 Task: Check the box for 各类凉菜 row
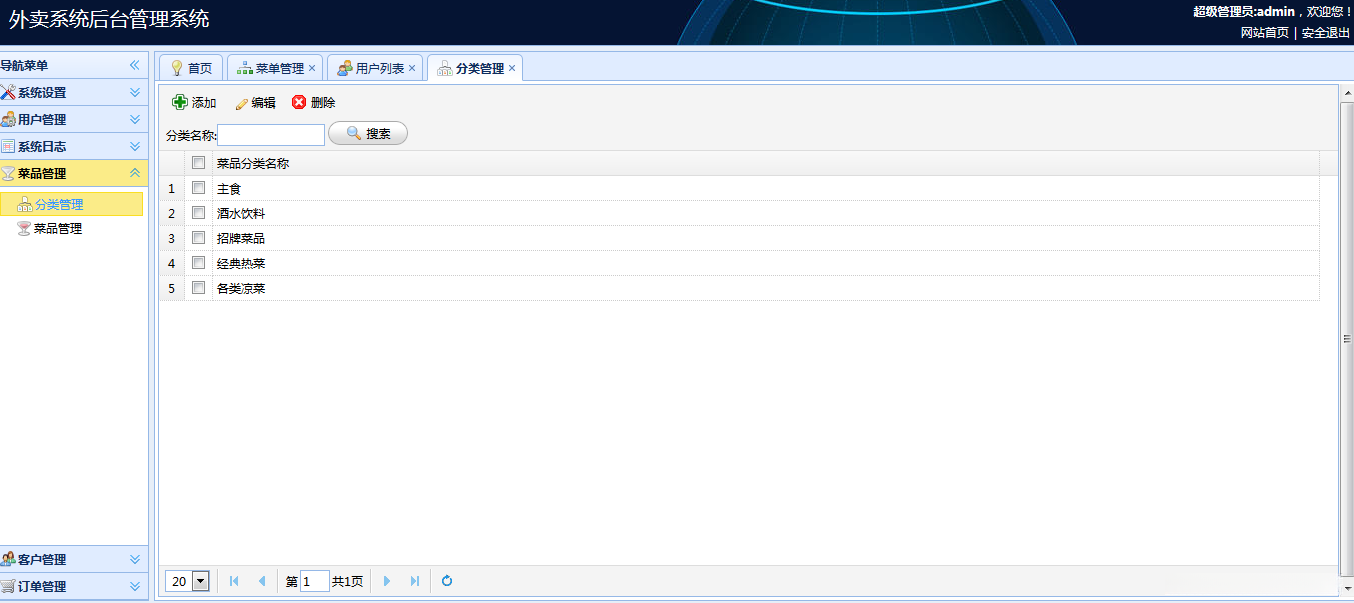point(198,288)
